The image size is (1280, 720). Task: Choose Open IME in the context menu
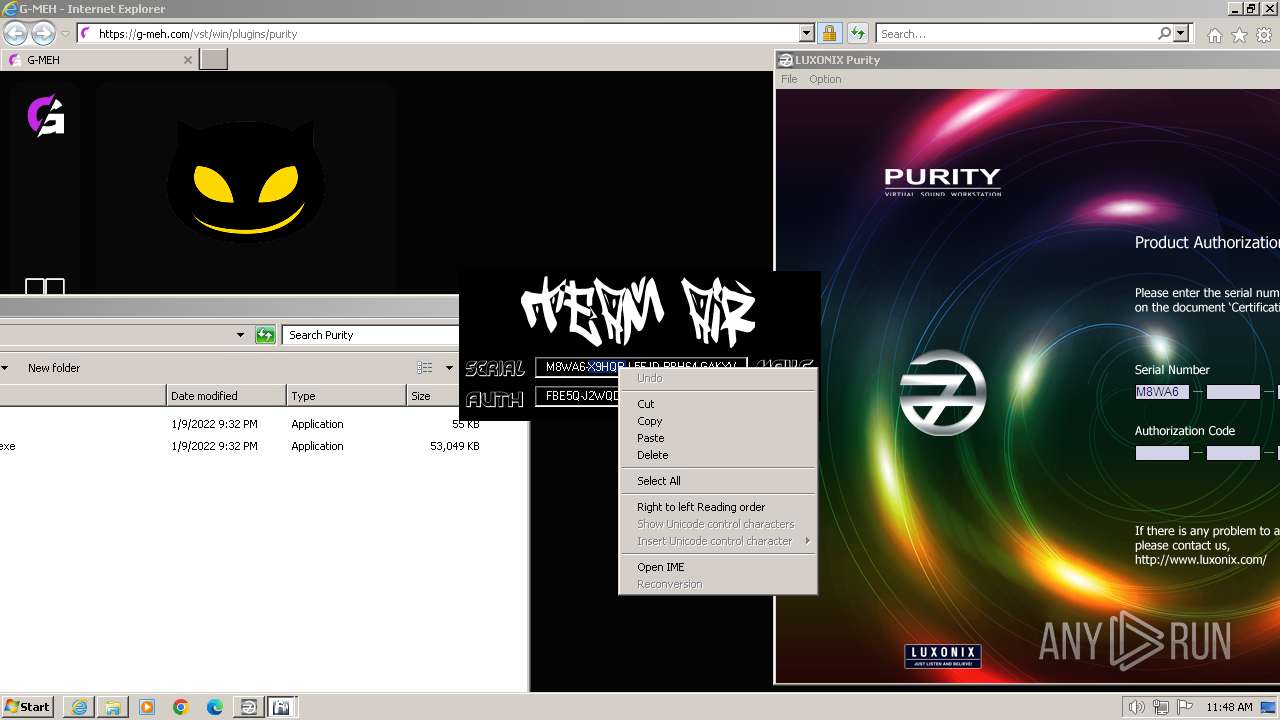(x=718, y=567)
